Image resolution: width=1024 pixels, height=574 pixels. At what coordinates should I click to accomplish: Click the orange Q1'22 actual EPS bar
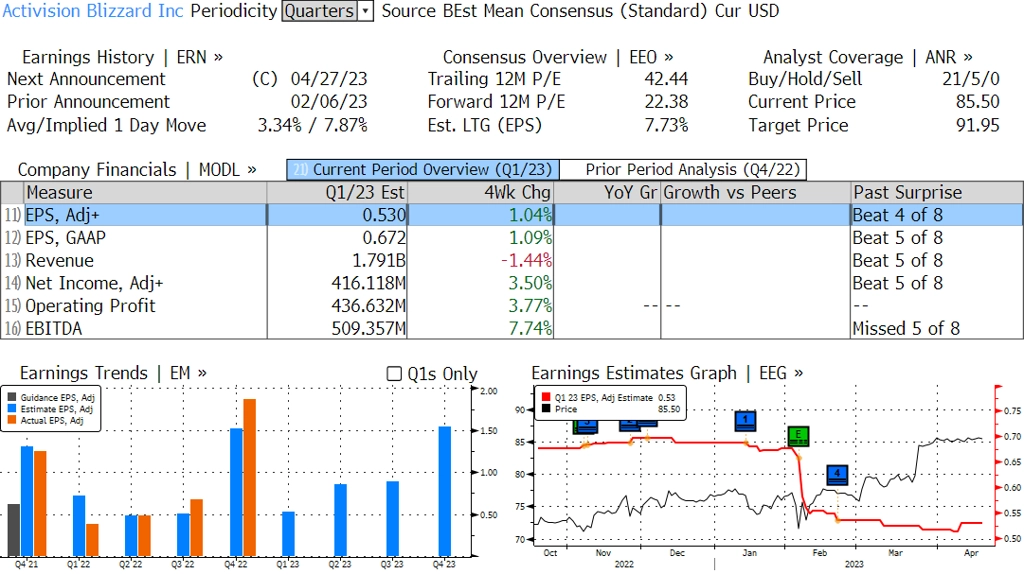pos(92,539)
